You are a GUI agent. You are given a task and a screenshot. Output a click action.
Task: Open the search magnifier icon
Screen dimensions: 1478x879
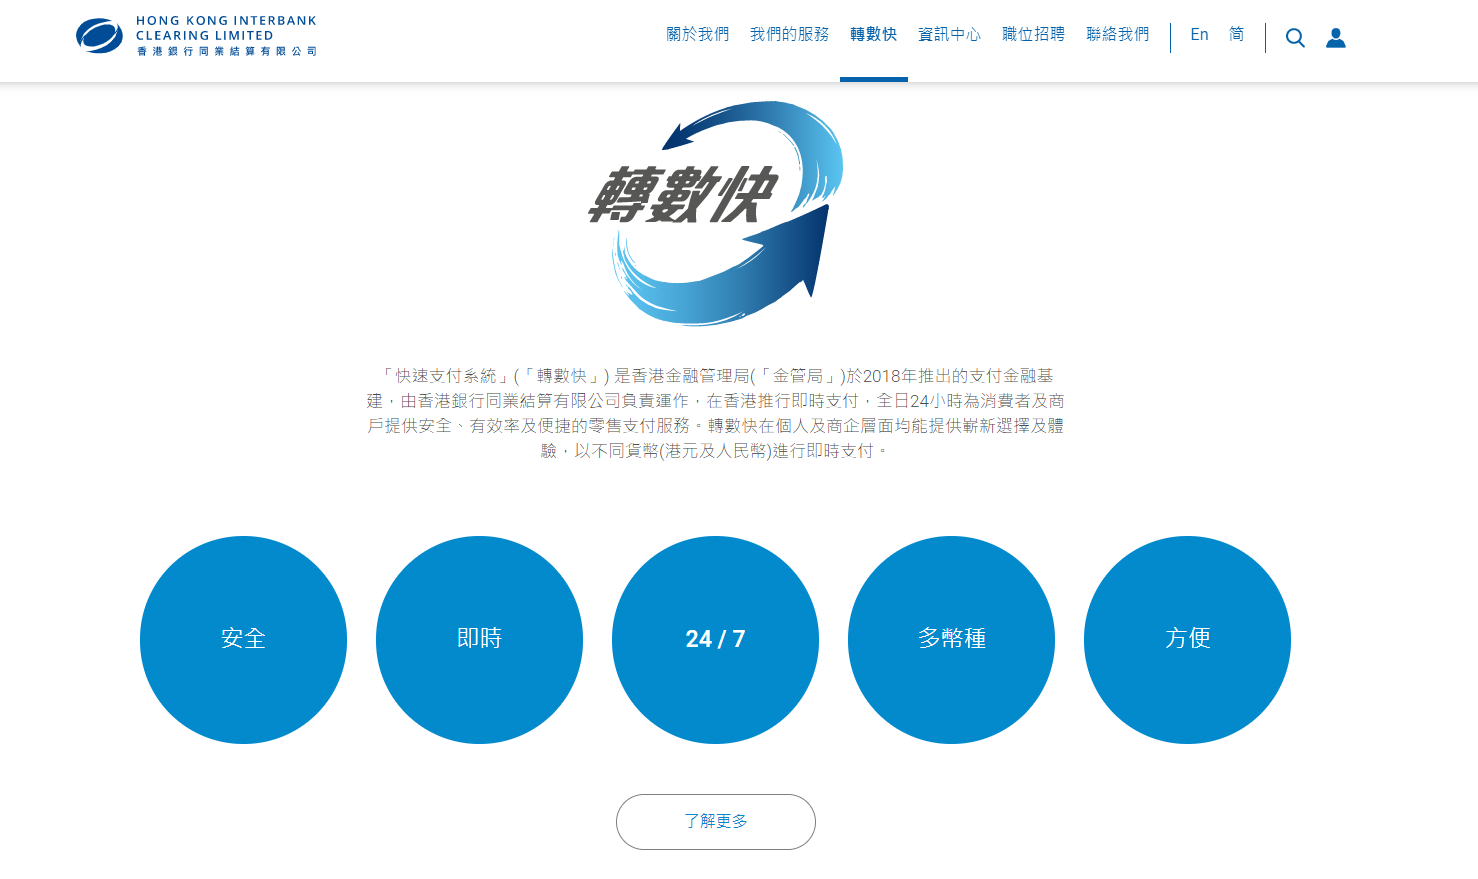[x=1295, y=38]
